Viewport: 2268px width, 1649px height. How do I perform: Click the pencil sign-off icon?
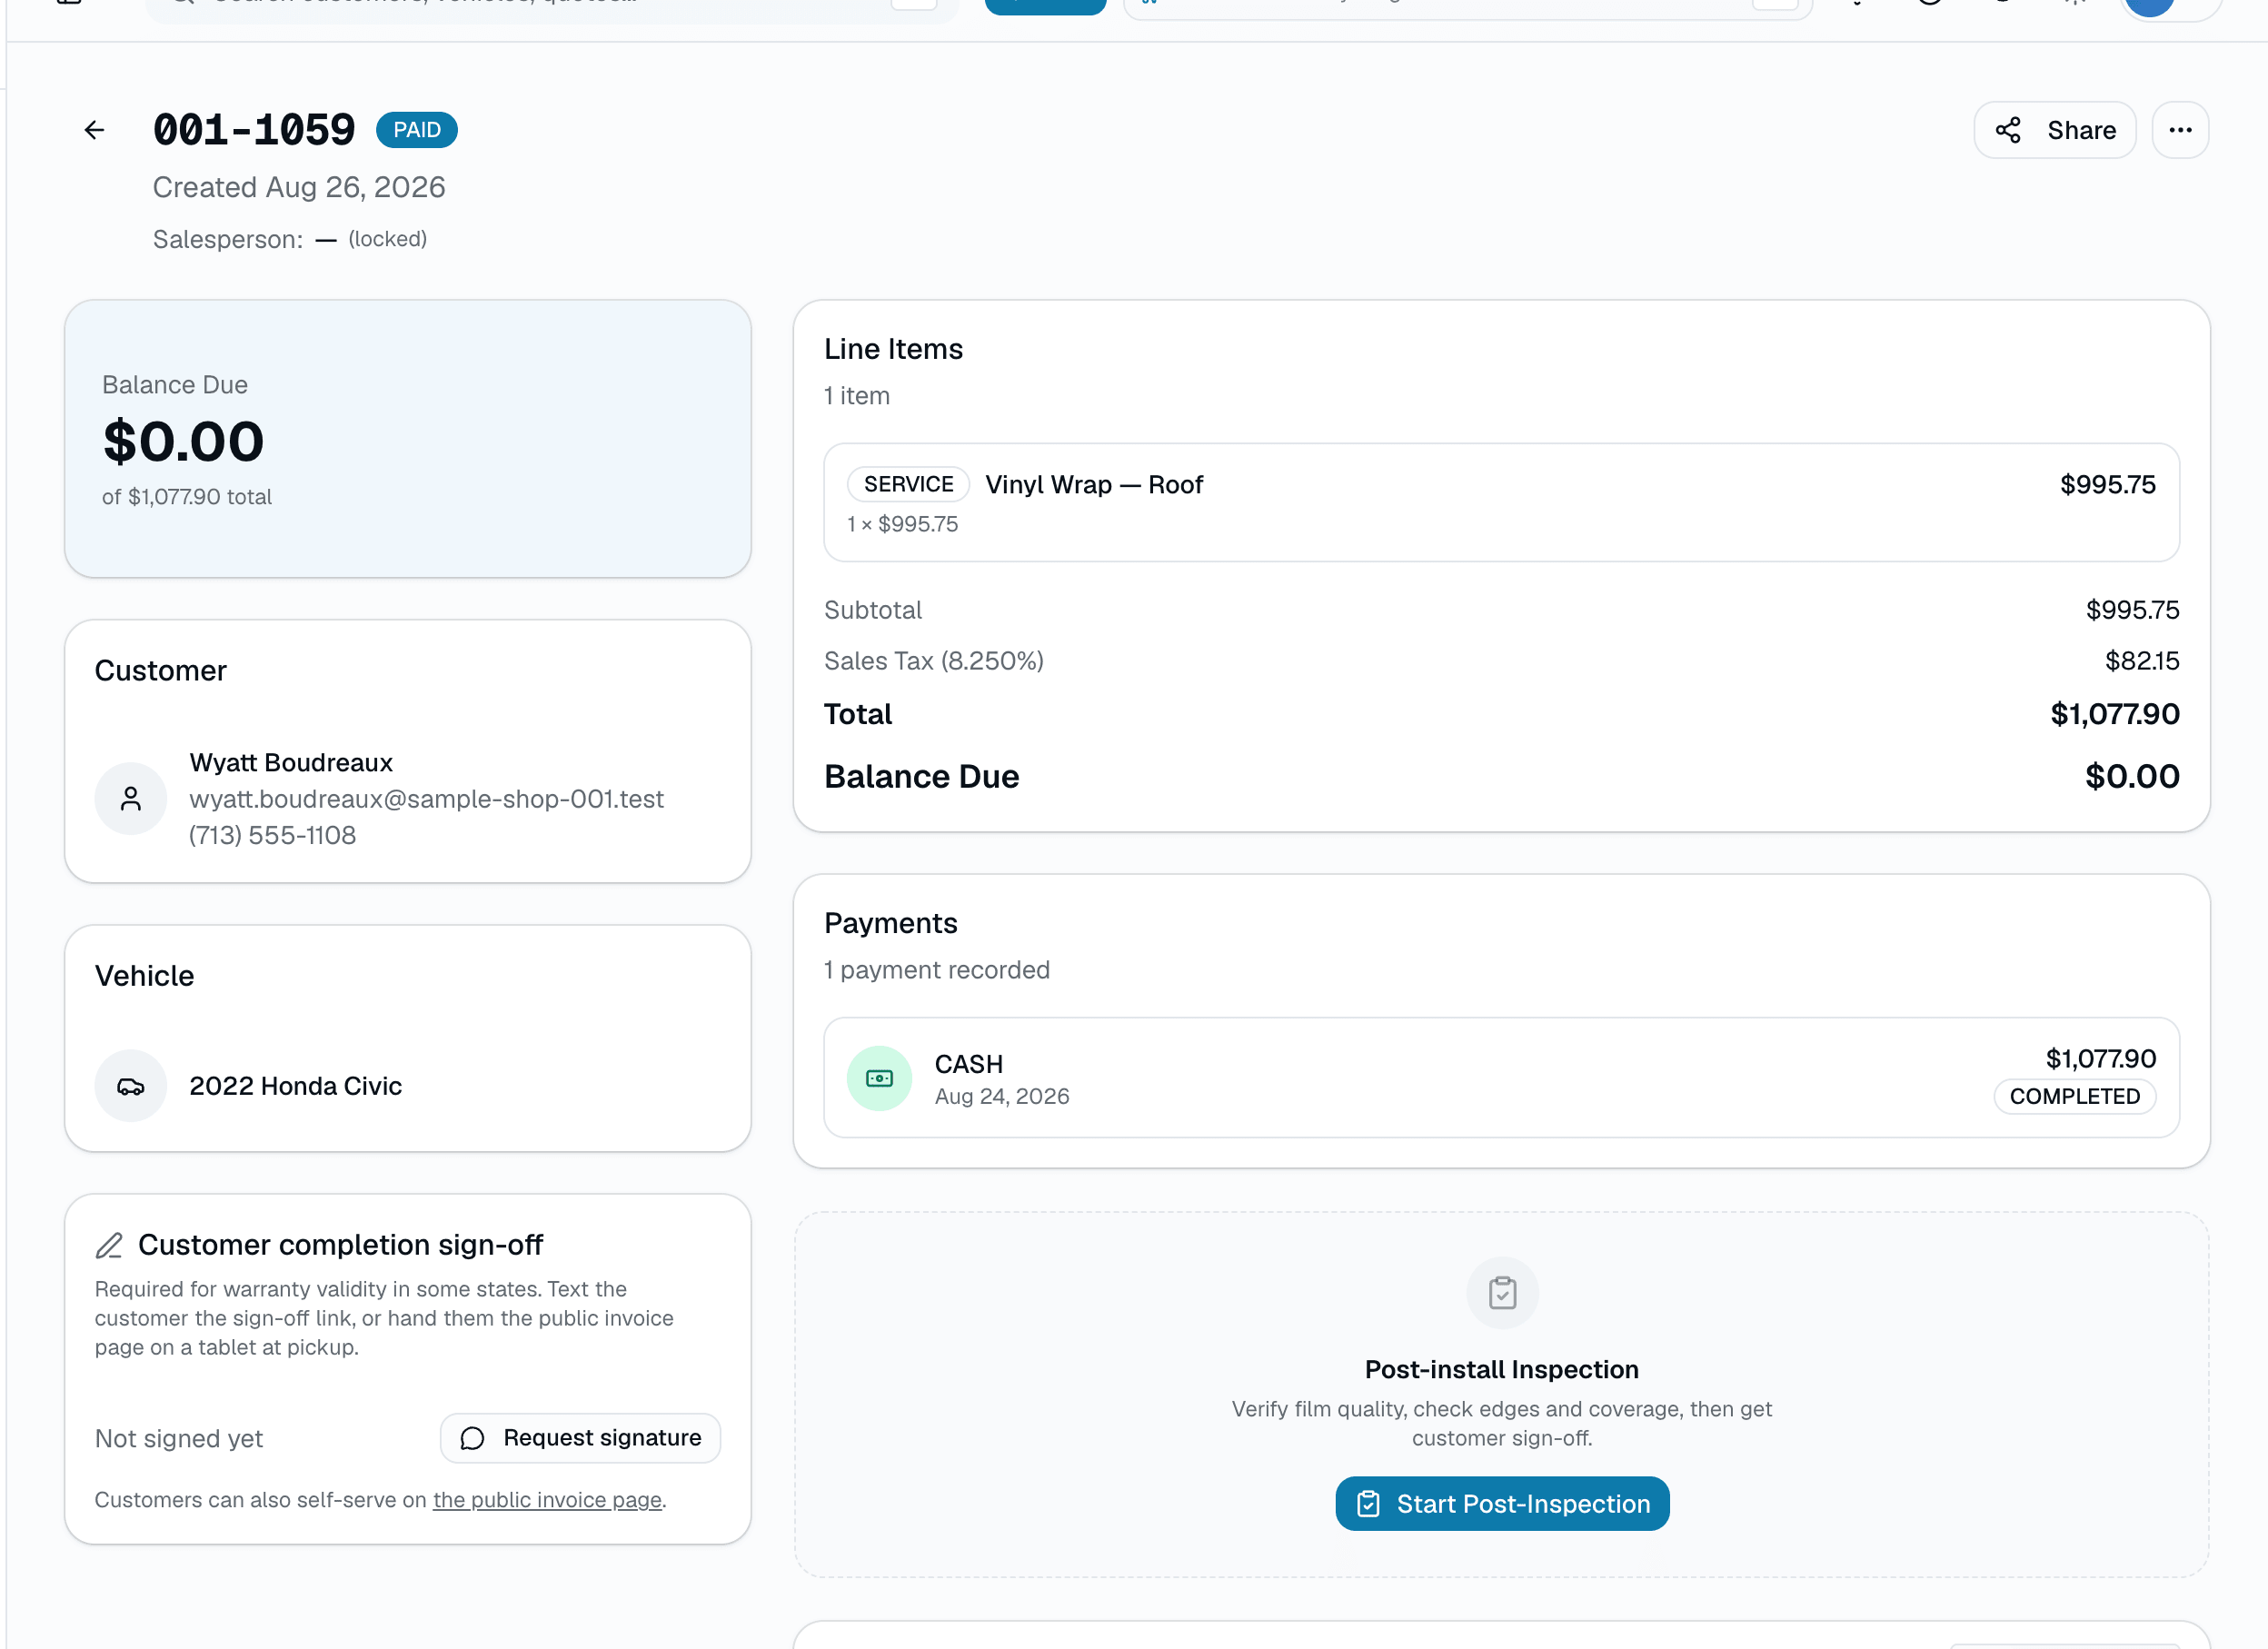click(x=109, y=1245)
